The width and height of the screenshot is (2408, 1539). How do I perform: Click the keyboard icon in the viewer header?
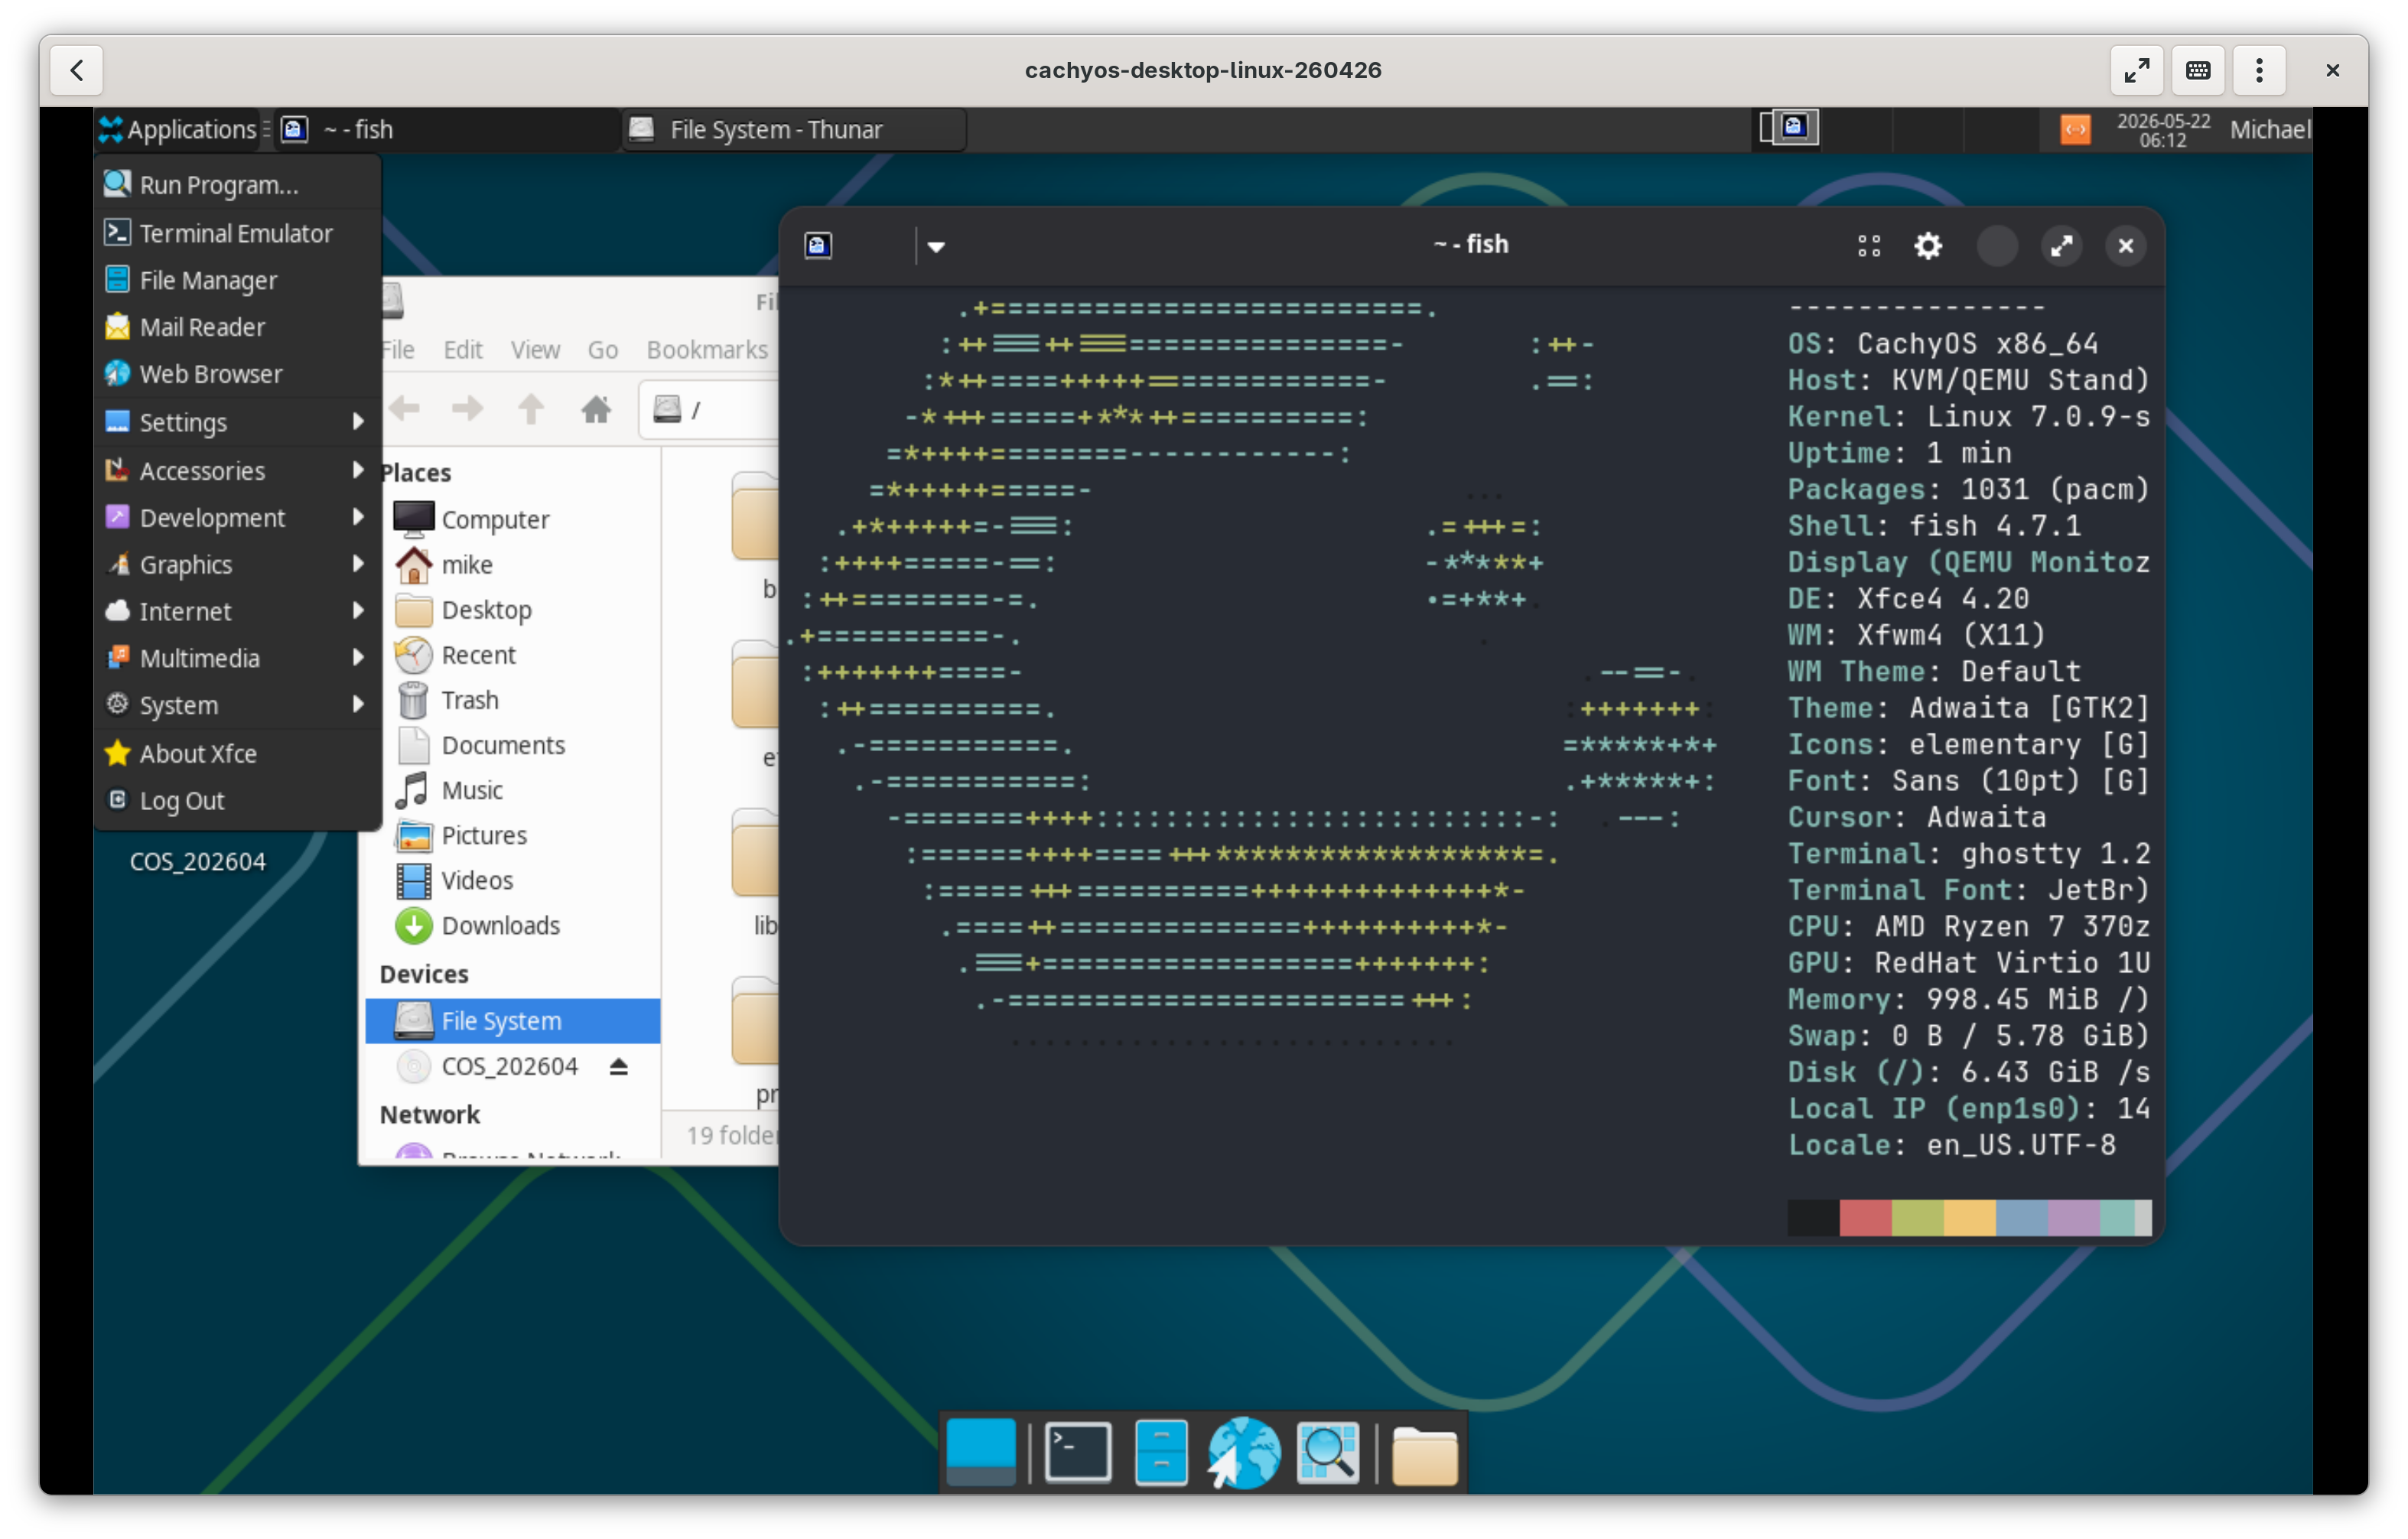pos(2198,70)
